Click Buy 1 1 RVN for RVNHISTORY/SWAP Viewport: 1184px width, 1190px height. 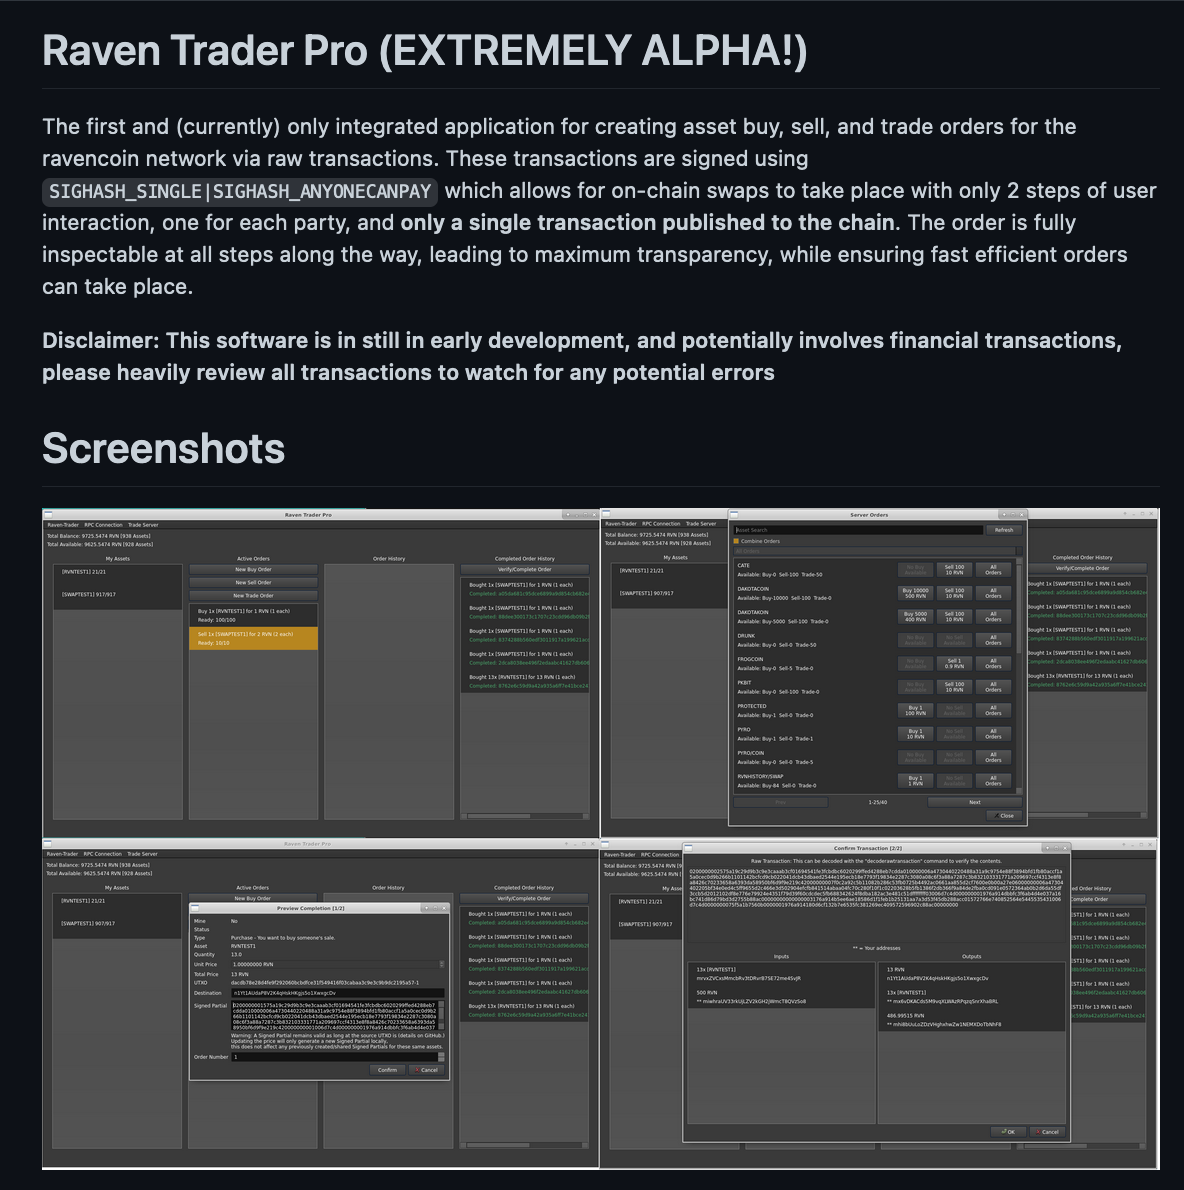pos(915,781)
